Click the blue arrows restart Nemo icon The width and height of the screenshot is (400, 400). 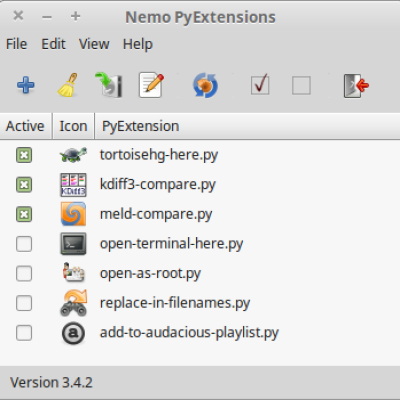coord(205,85)
